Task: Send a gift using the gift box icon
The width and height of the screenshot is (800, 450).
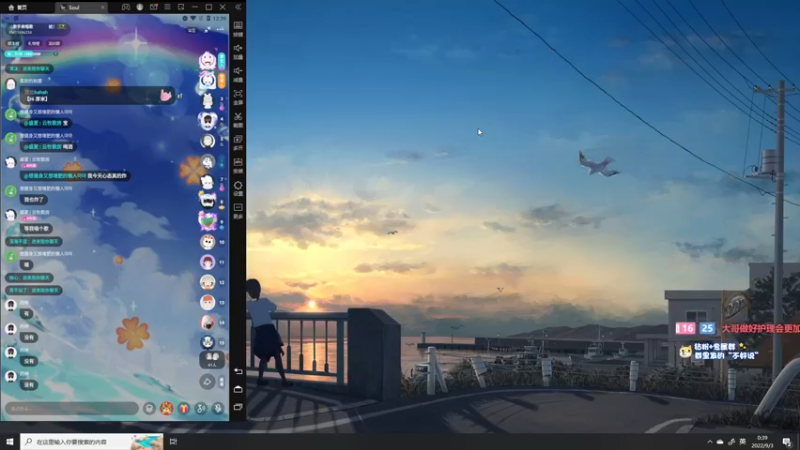Action: click(184, 408)
